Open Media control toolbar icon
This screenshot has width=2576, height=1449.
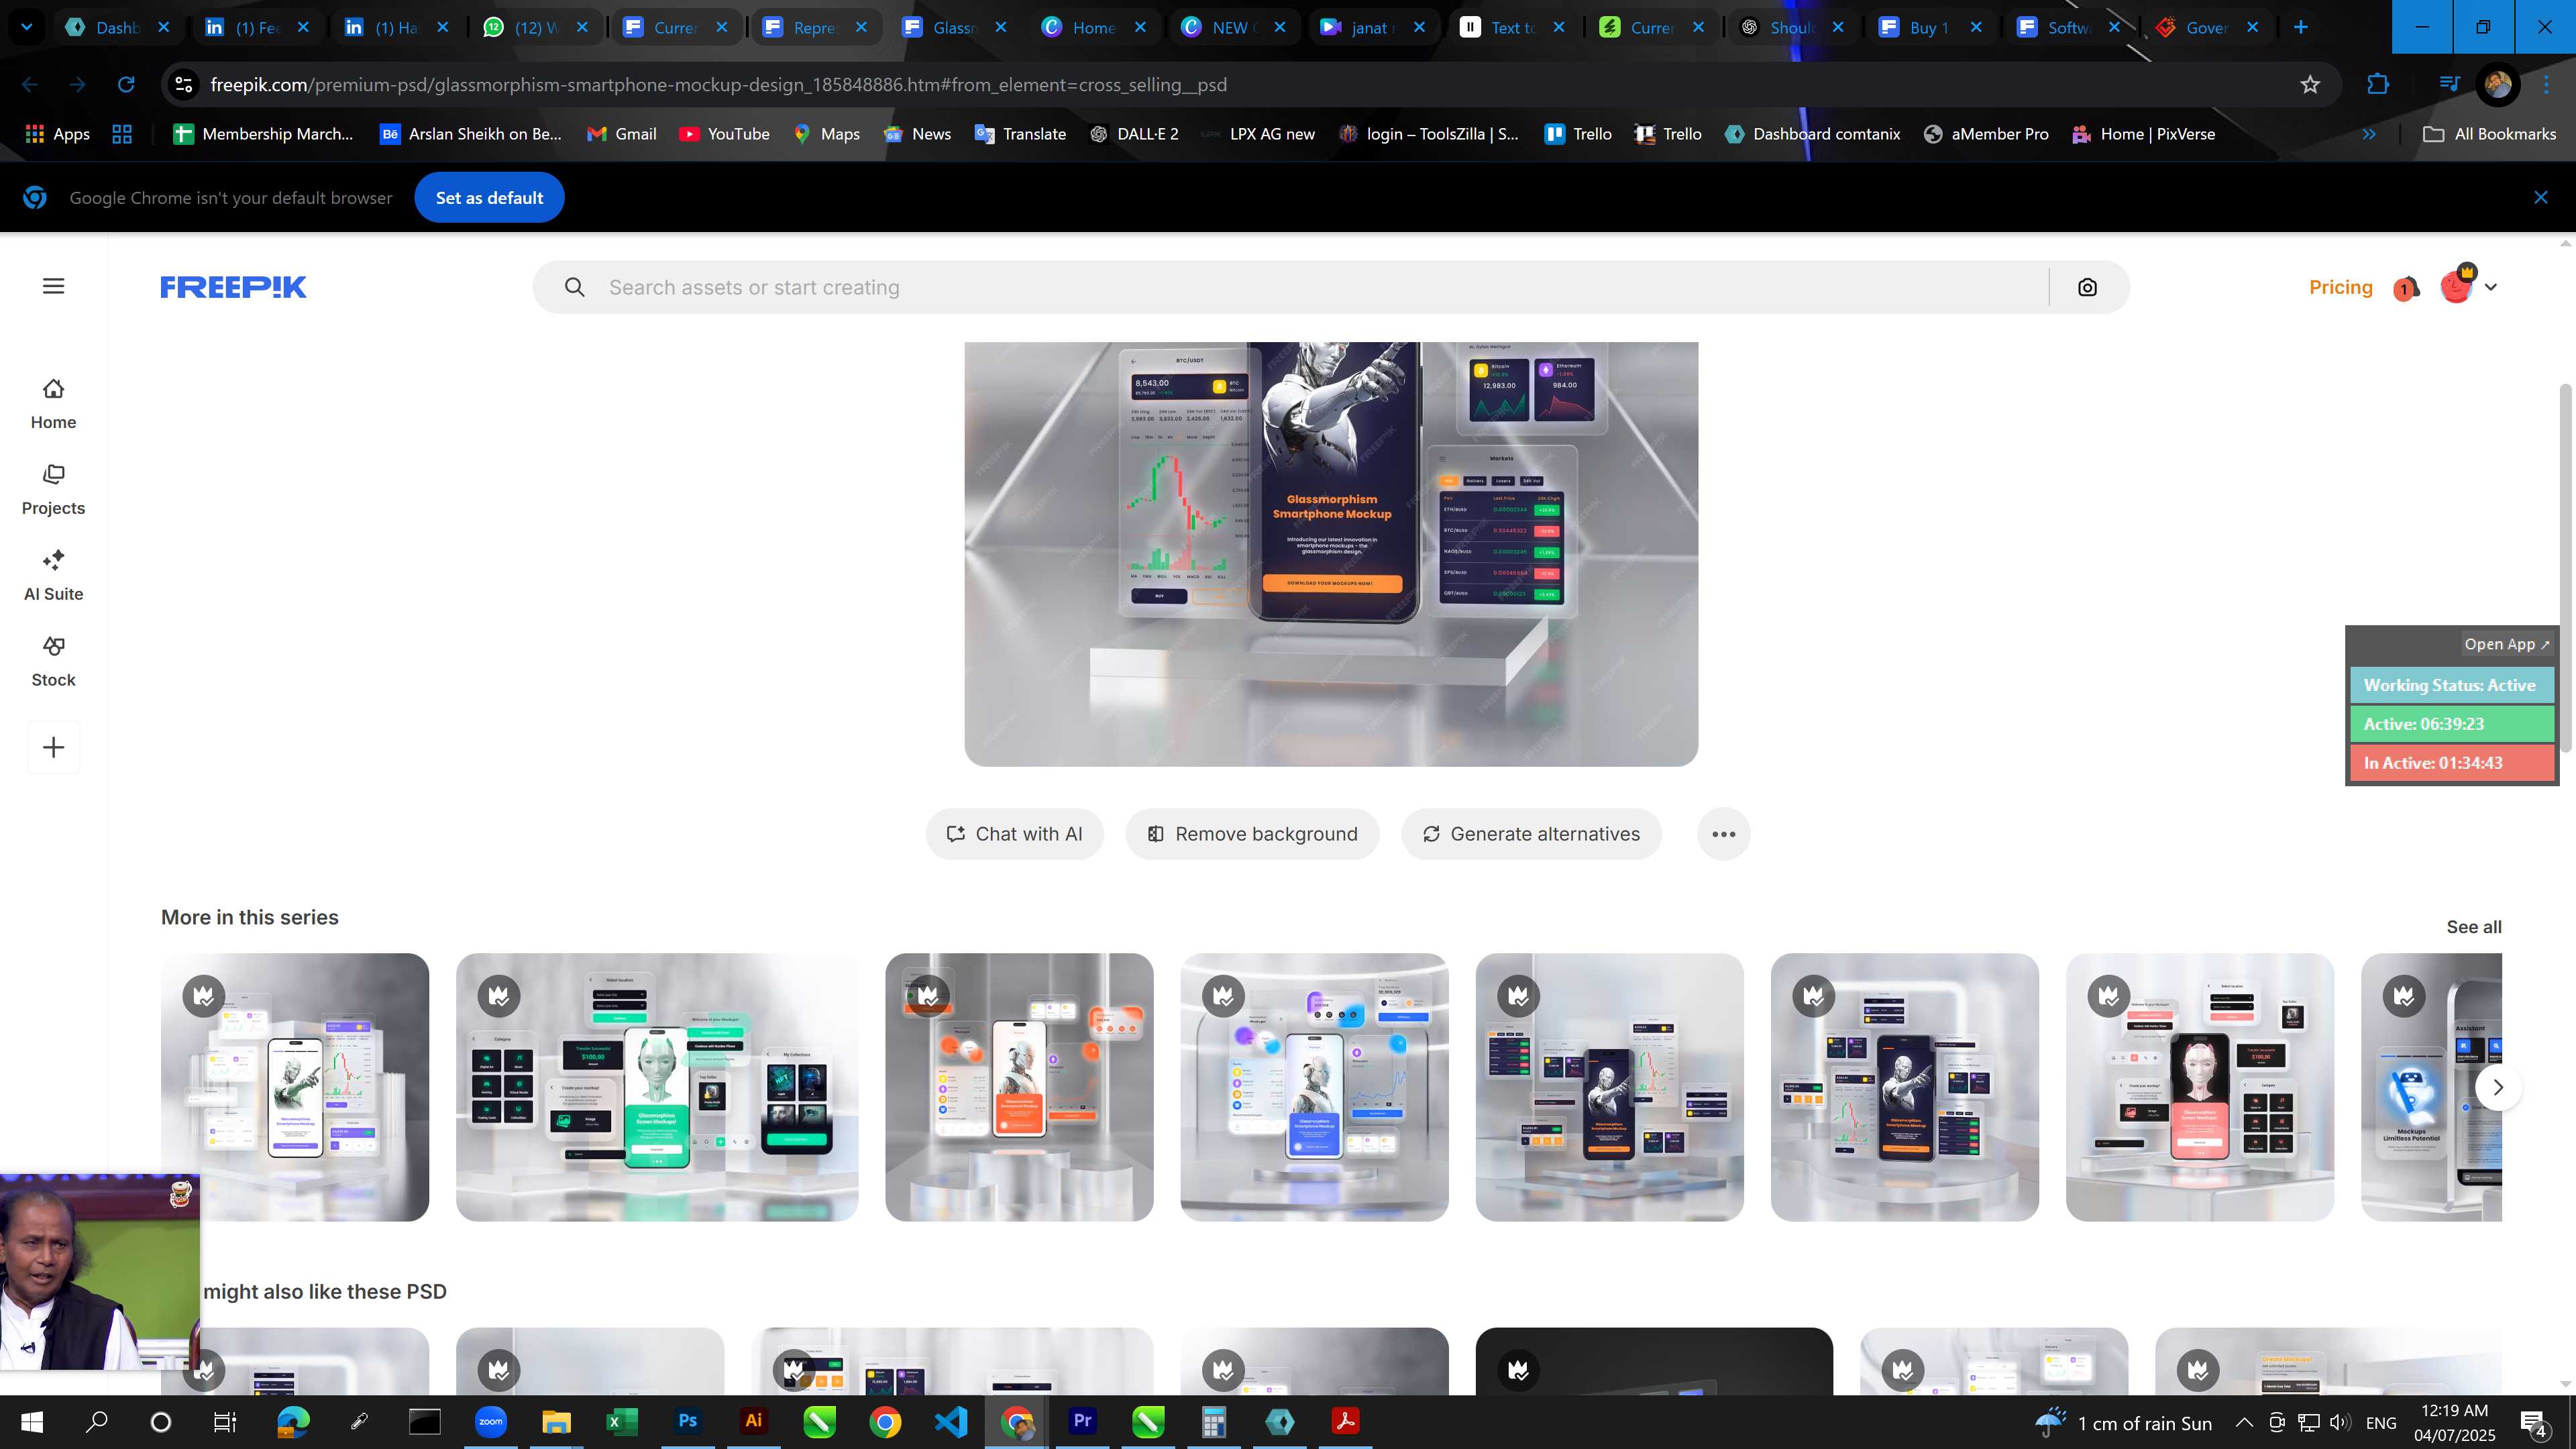coord(2449,85)
